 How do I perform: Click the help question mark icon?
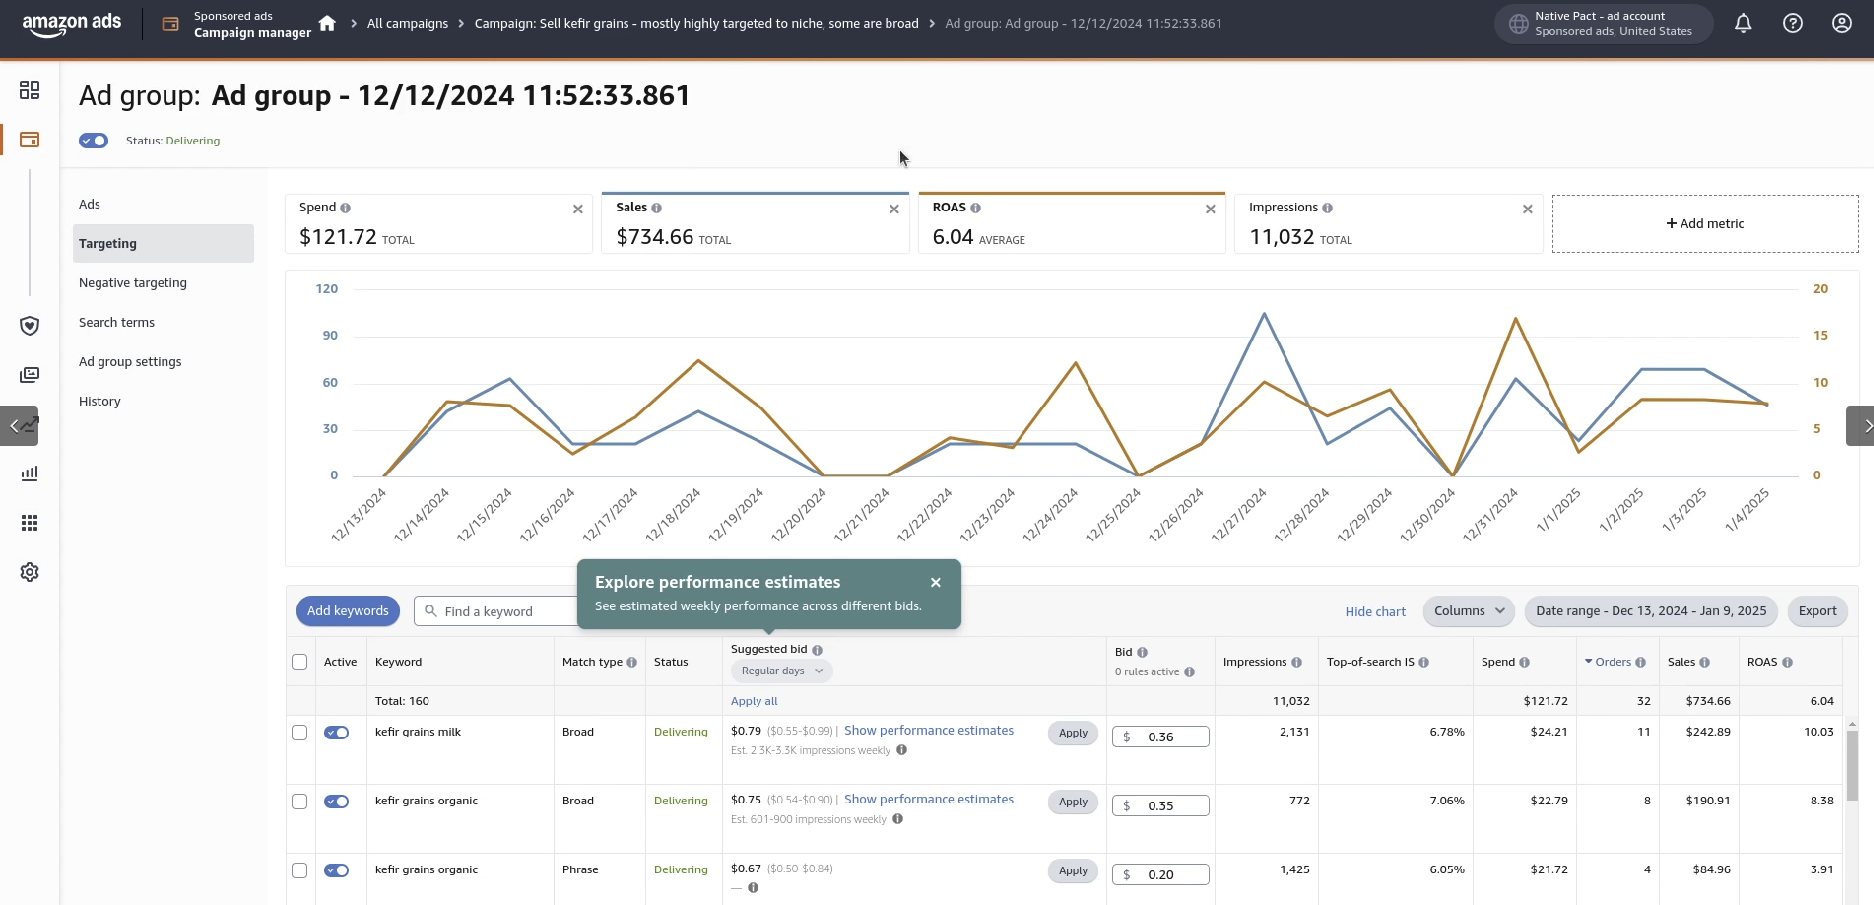tap(1793, 23)
